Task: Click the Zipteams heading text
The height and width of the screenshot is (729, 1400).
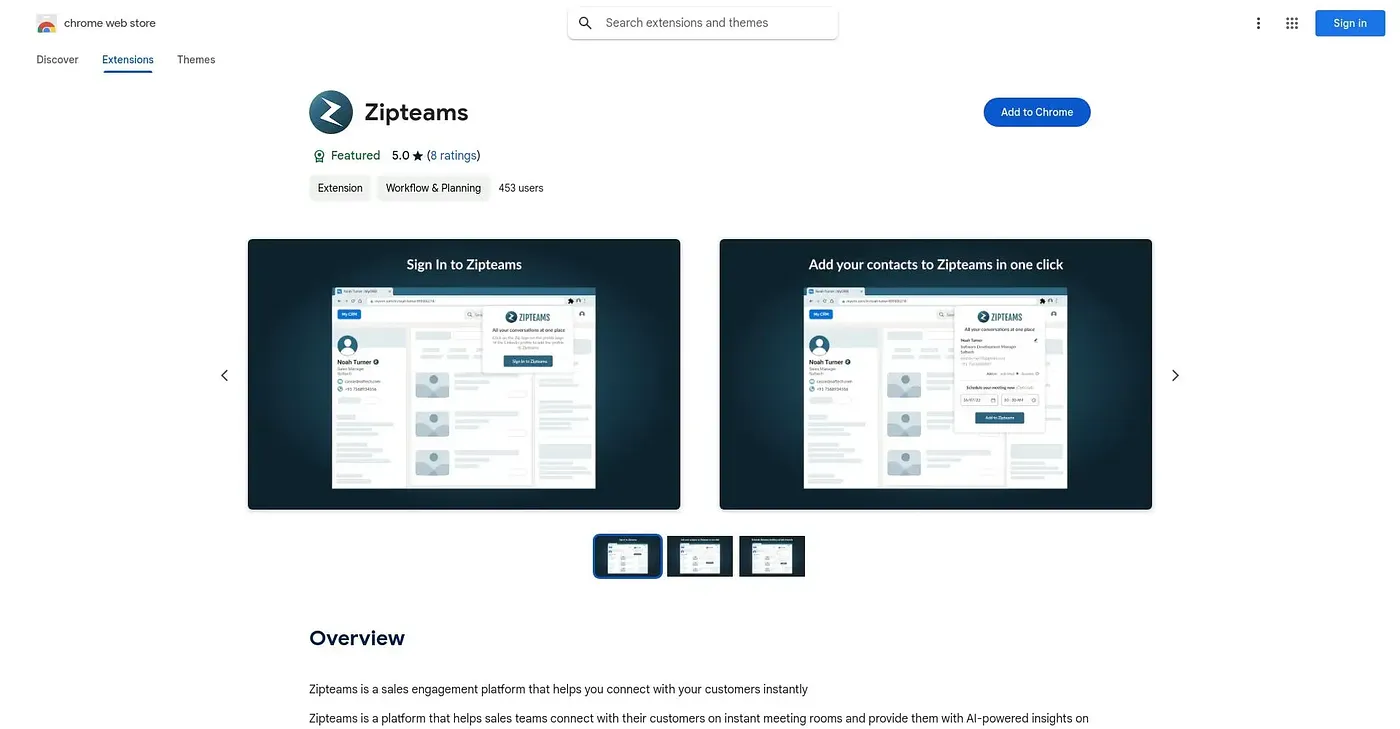Action: tap(416, 113)
